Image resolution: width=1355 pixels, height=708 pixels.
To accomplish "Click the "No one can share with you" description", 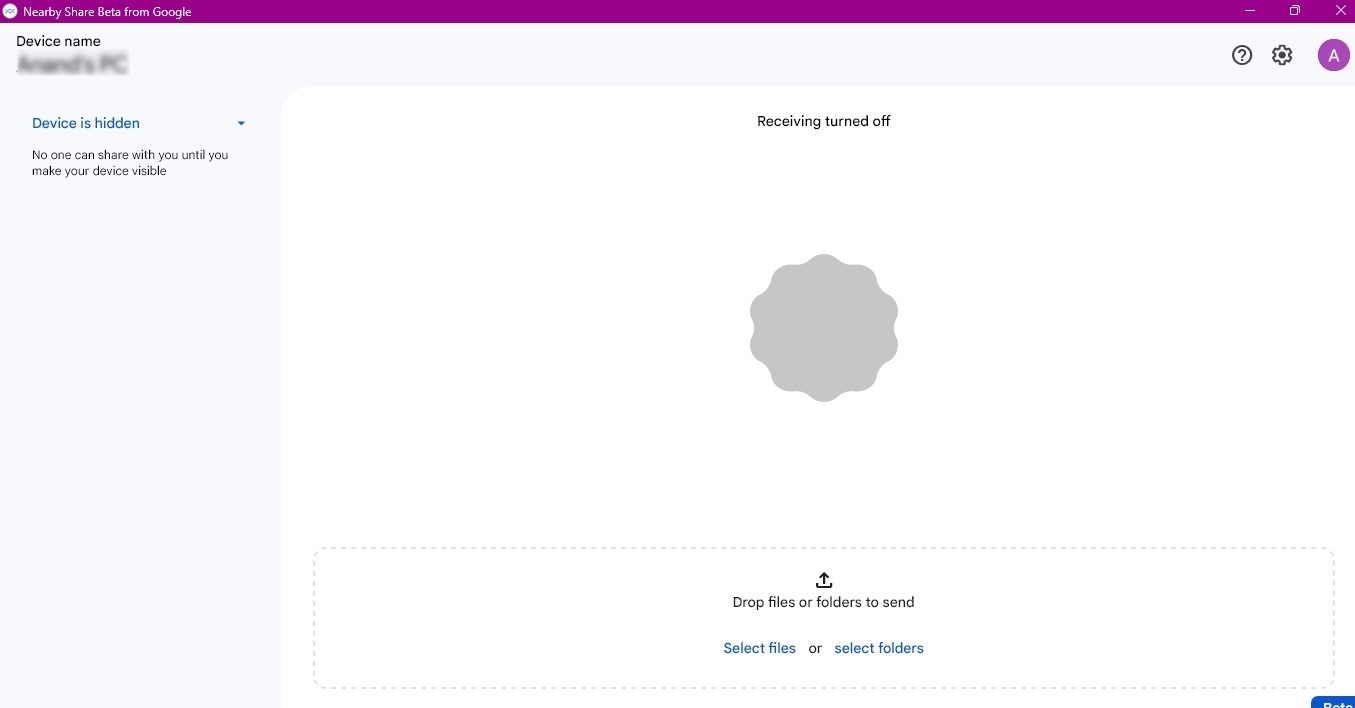I will (x=130, y=163).
